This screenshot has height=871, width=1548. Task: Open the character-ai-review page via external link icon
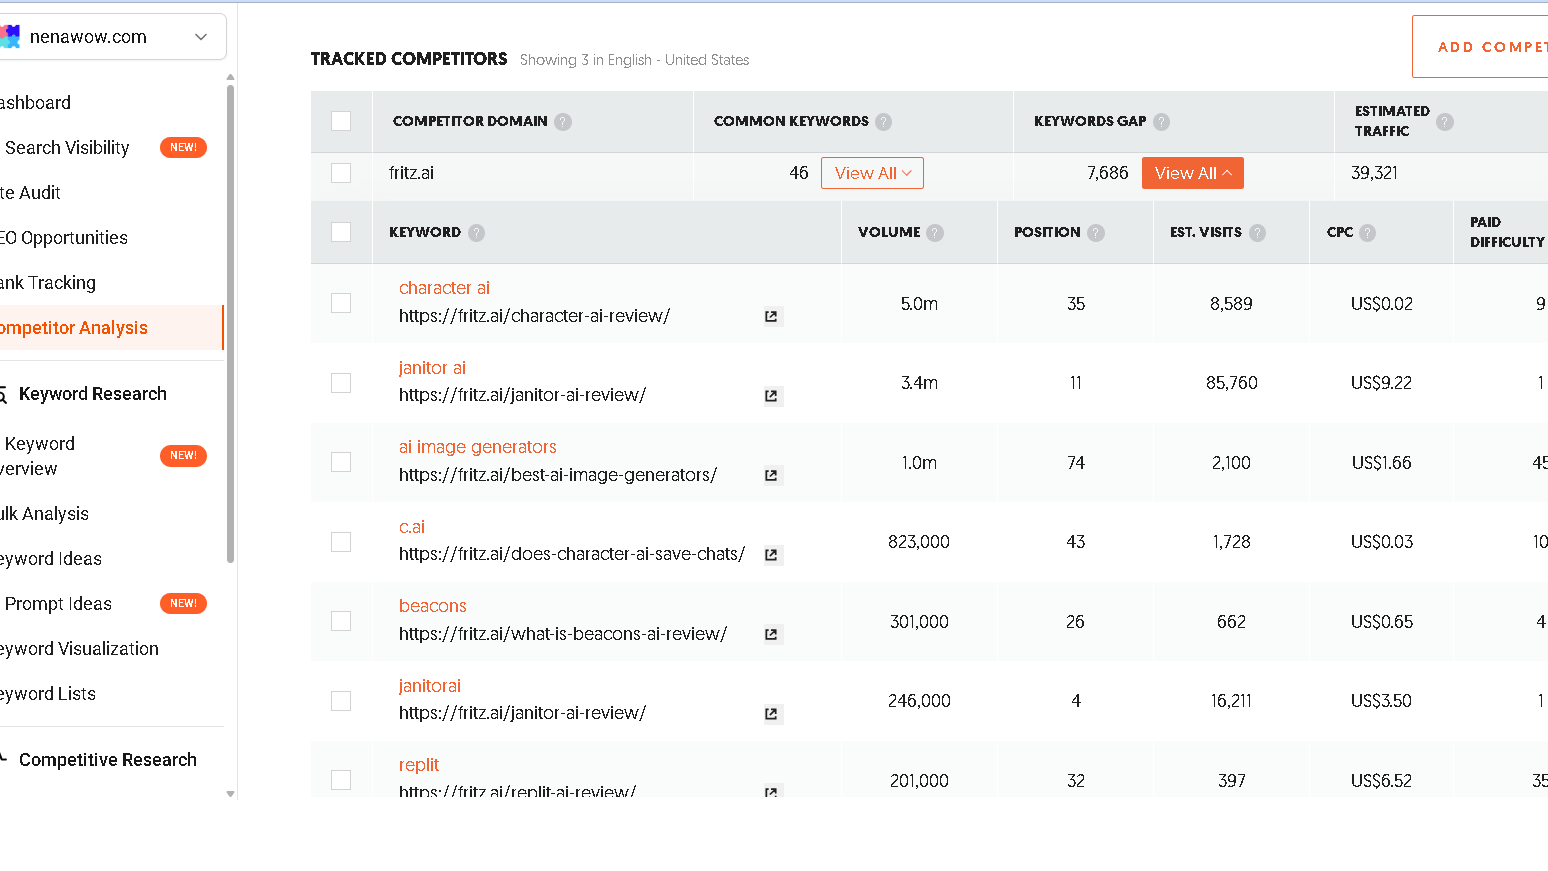(771, 316)
